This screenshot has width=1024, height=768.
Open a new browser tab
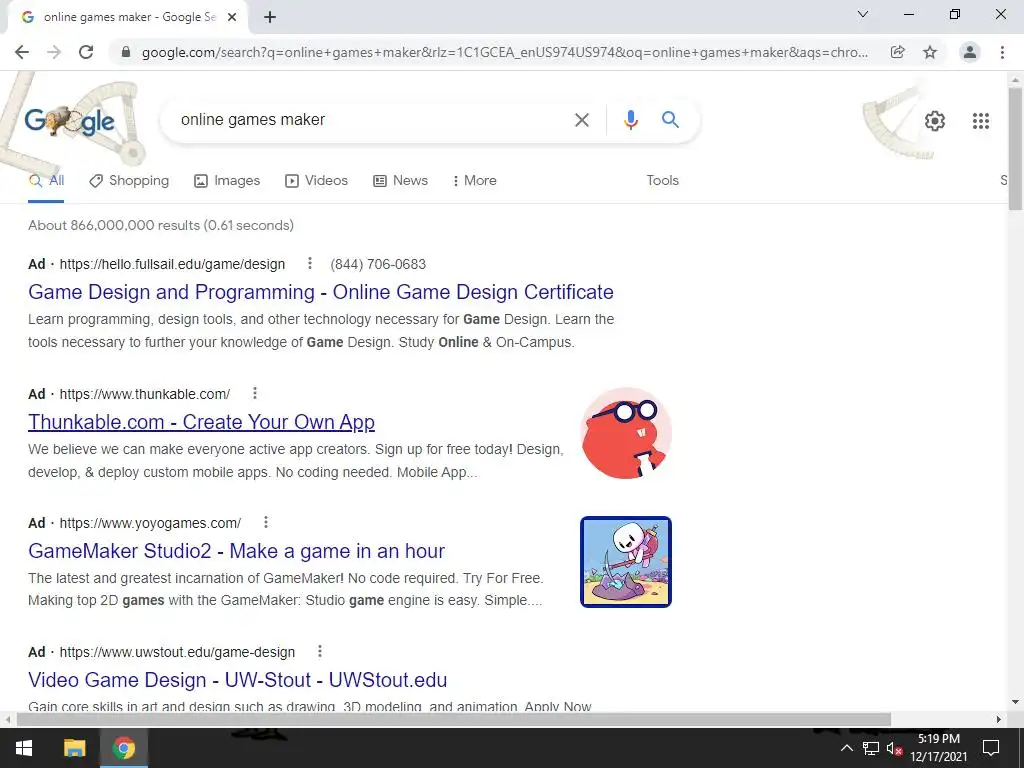(270, 18)
